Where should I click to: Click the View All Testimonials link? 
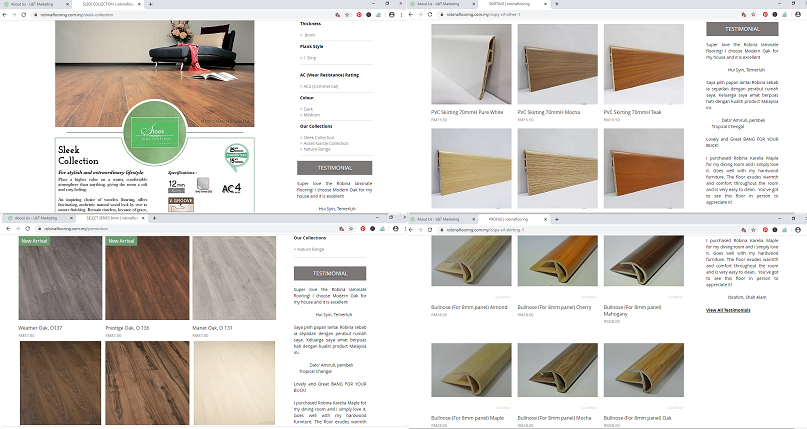[x=728, y=310]
